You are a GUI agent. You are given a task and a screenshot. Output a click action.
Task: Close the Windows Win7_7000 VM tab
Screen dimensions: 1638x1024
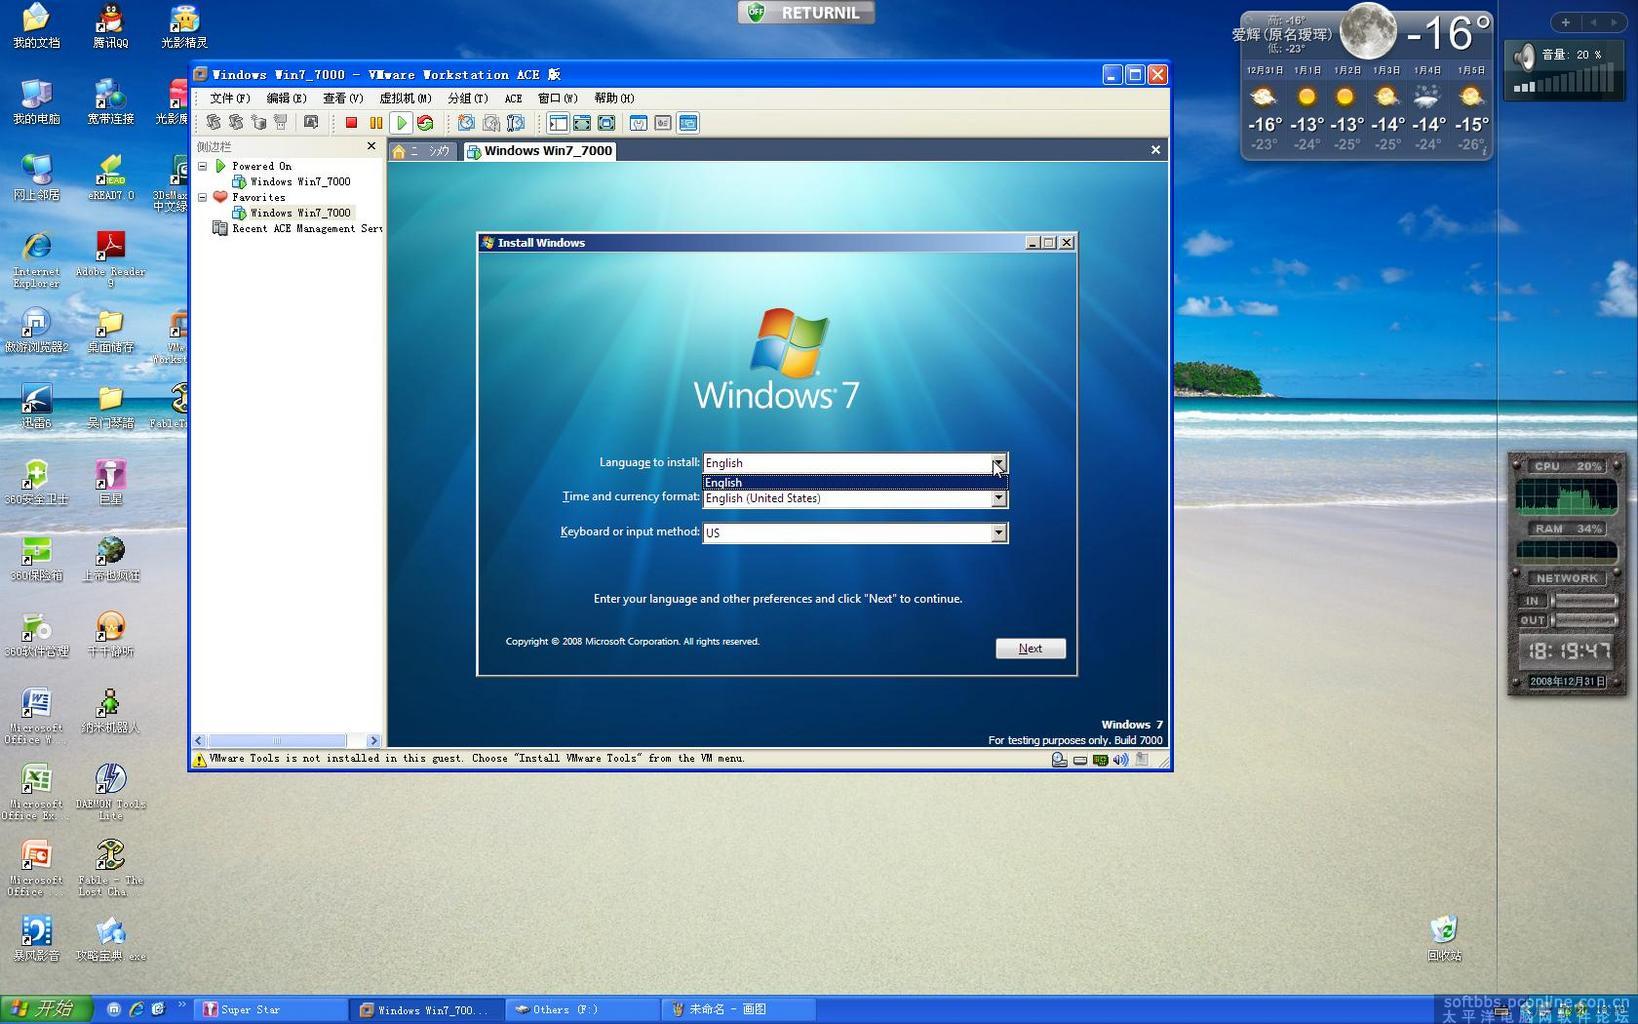pos(1155,150)
